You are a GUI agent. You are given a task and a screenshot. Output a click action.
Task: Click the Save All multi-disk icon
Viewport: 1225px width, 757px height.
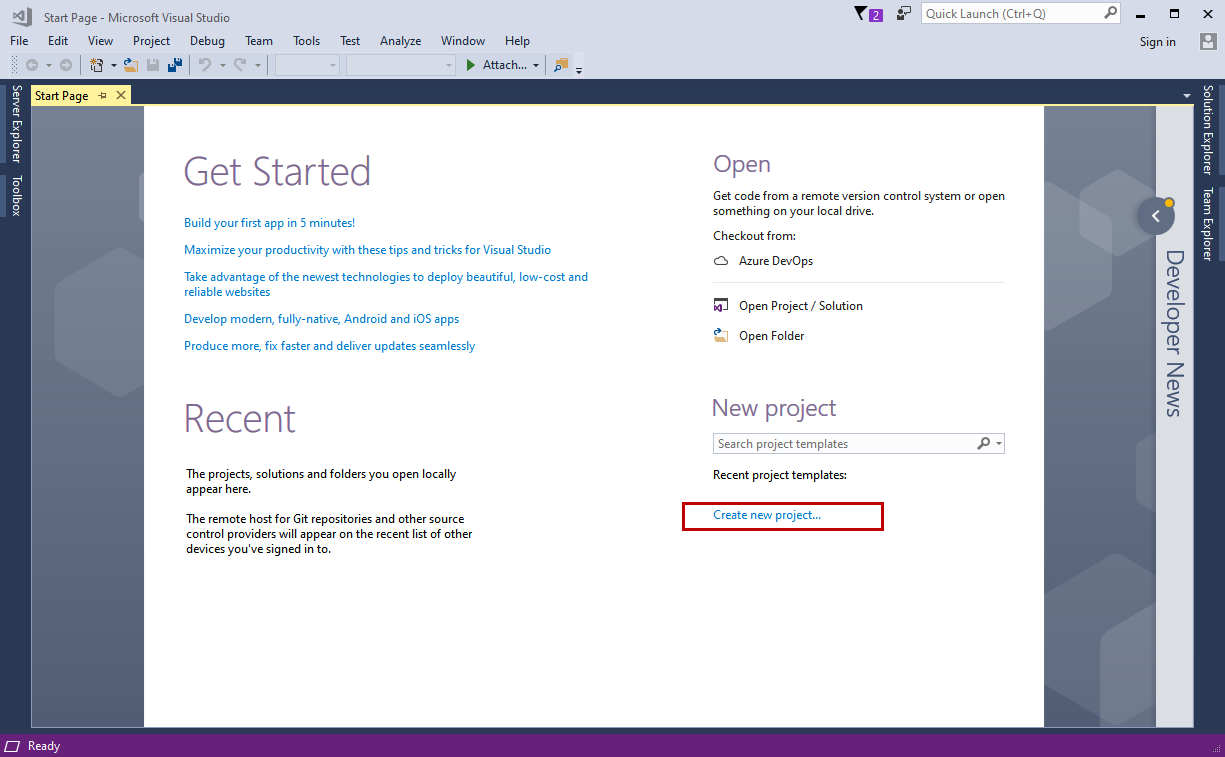point(175,65)
